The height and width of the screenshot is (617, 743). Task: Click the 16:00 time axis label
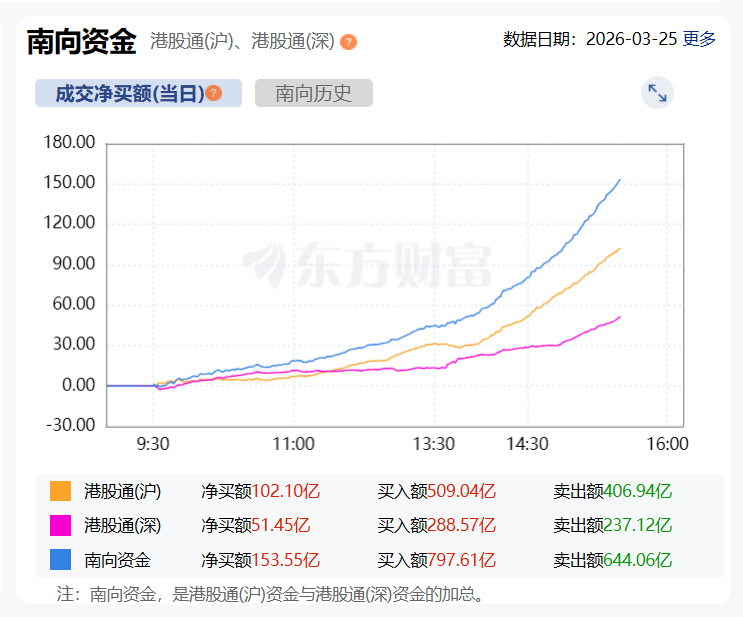tap(668, 444)
